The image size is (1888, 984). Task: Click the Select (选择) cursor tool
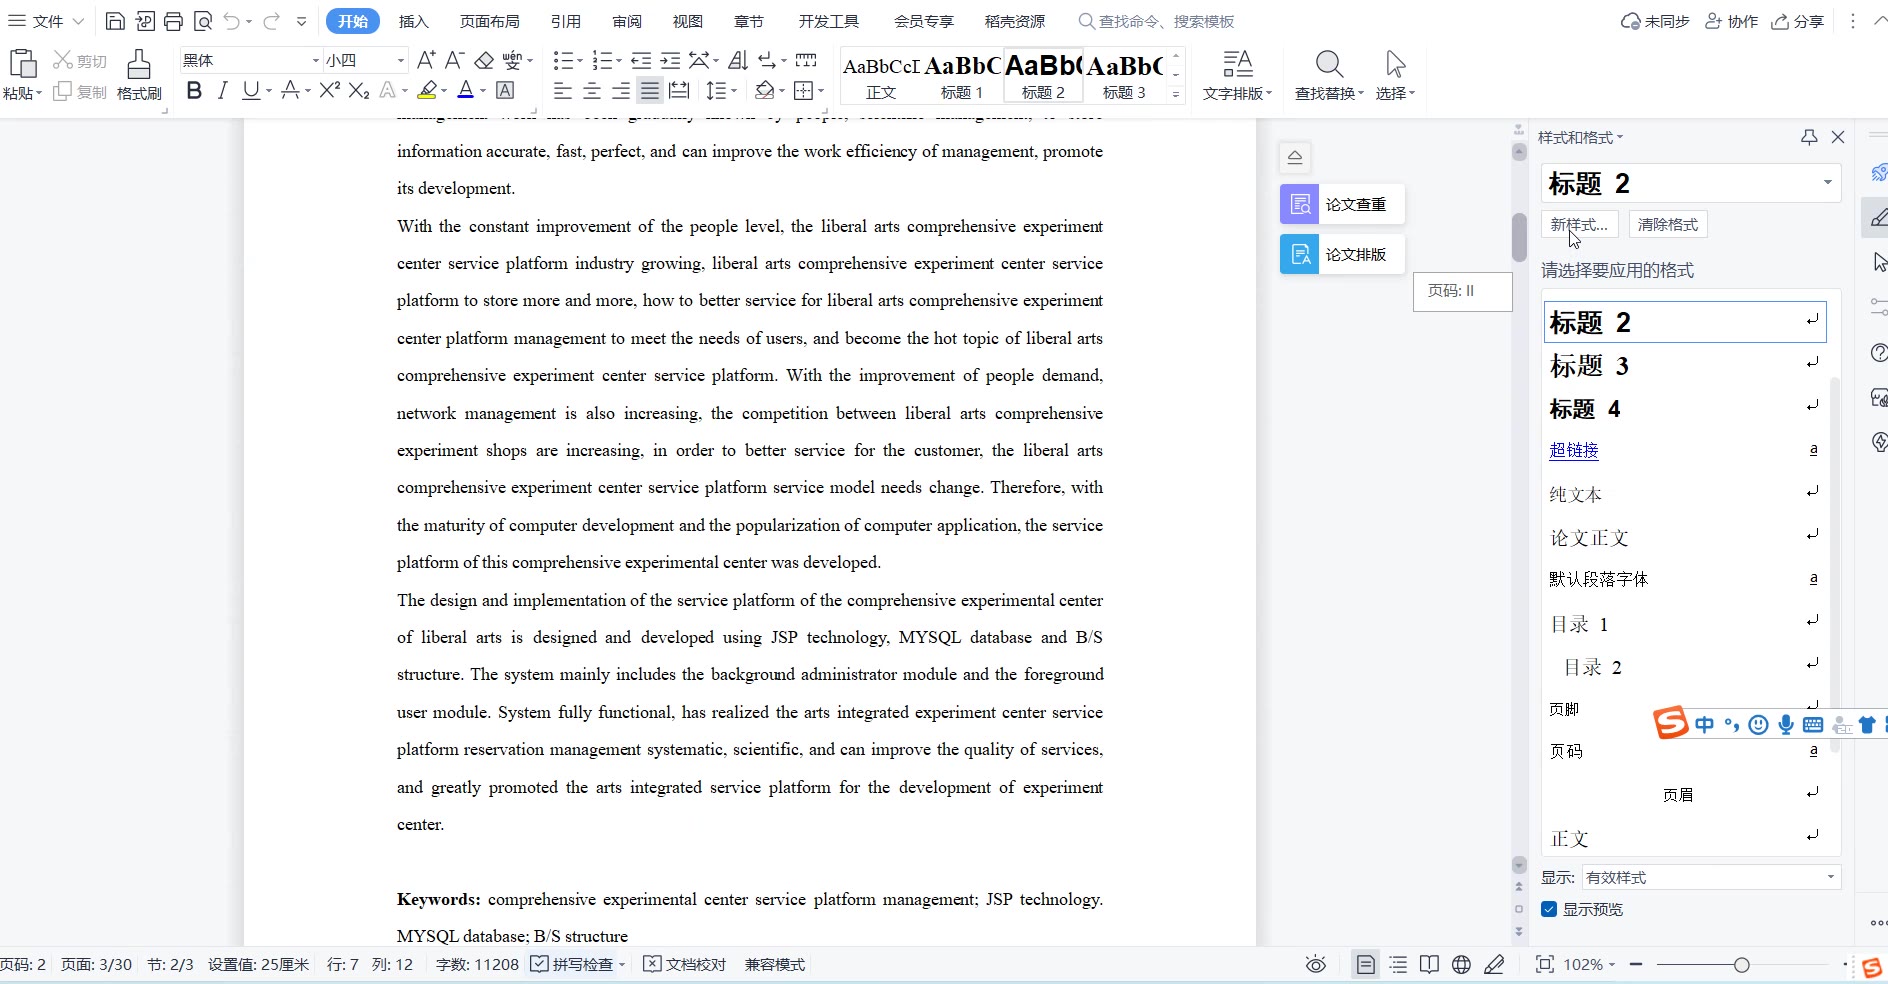[x=1396, y=65]
